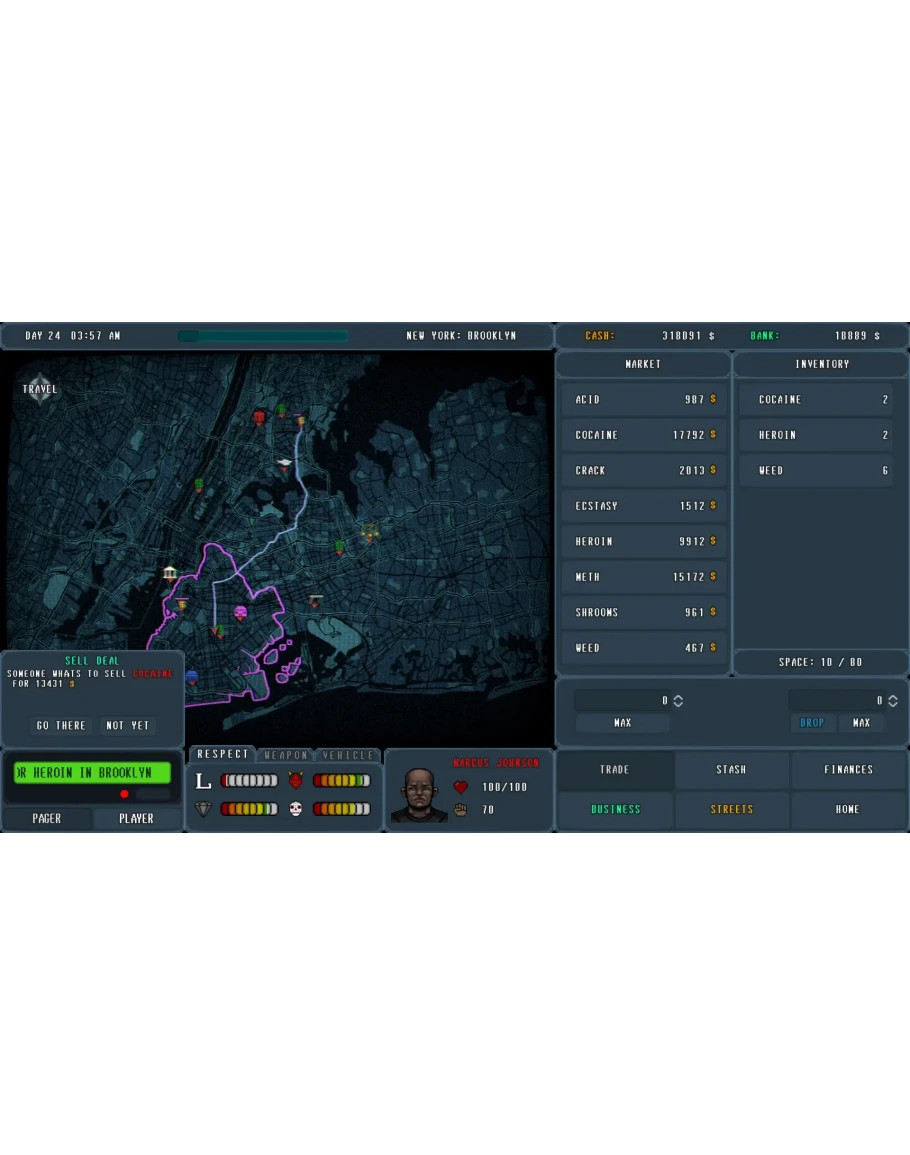910x1155 pixels.
Task: Open the Weapon tab
Action: point(286,755)
